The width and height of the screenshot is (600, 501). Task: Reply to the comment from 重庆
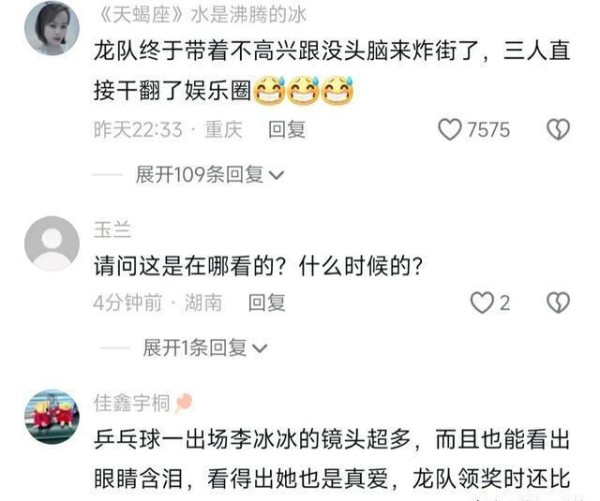[287, 129]
